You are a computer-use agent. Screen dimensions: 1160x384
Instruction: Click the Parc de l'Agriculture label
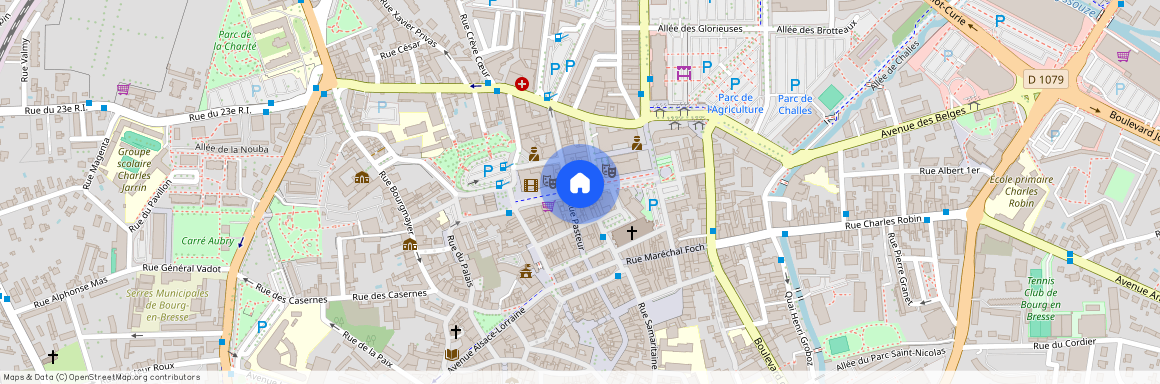(x=735, y=104)
